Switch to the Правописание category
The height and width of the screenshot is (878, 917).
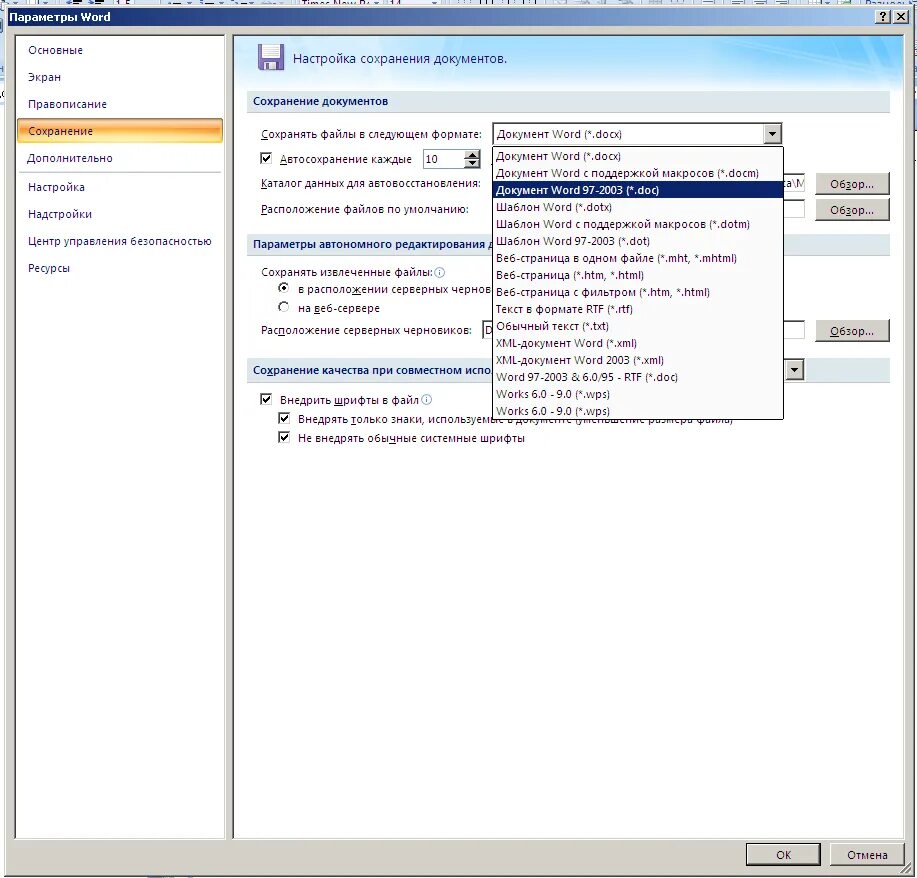click(67, 104)
